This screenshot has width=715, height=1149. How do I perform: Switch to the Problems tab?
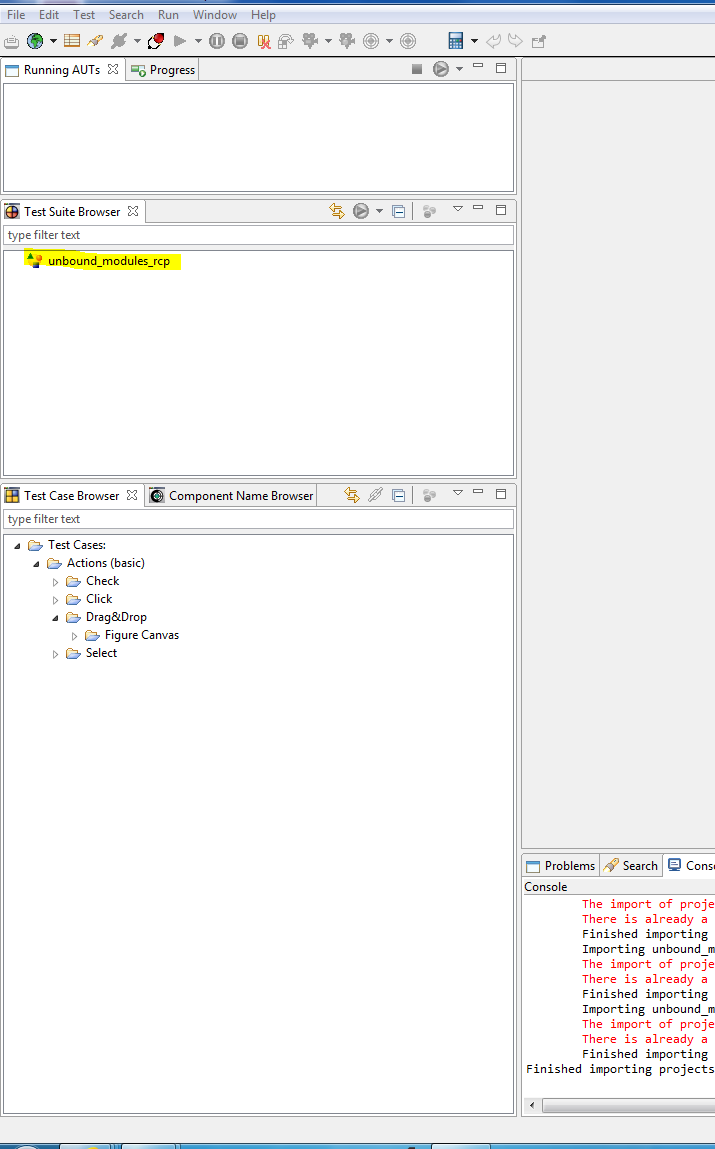click(x=561, y=866)
